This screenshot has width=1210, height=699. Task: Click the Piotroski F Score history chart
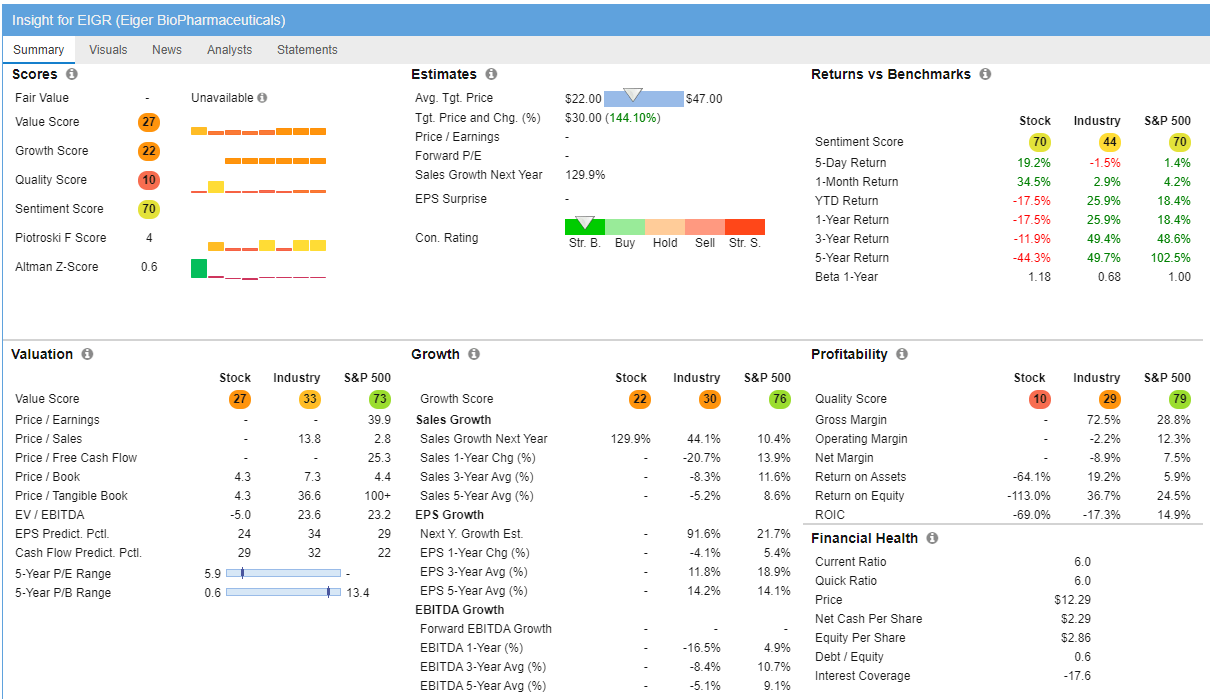pyautogui.click(x=266, y=245)
